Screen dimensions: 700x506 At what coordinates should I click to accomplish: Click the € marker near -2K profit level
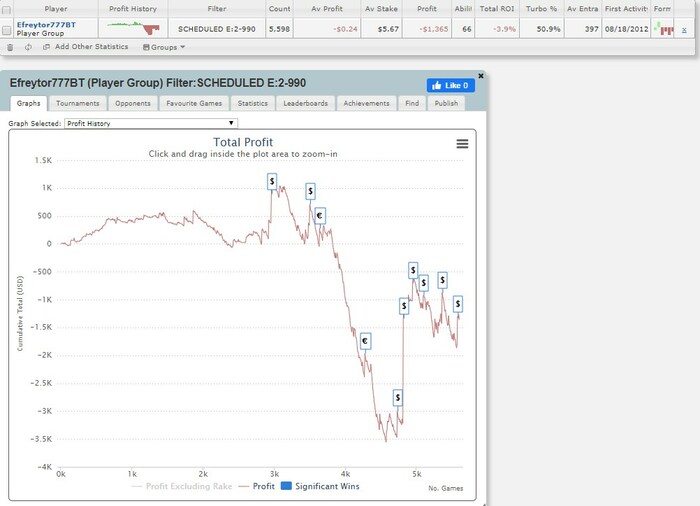point(365,341)
